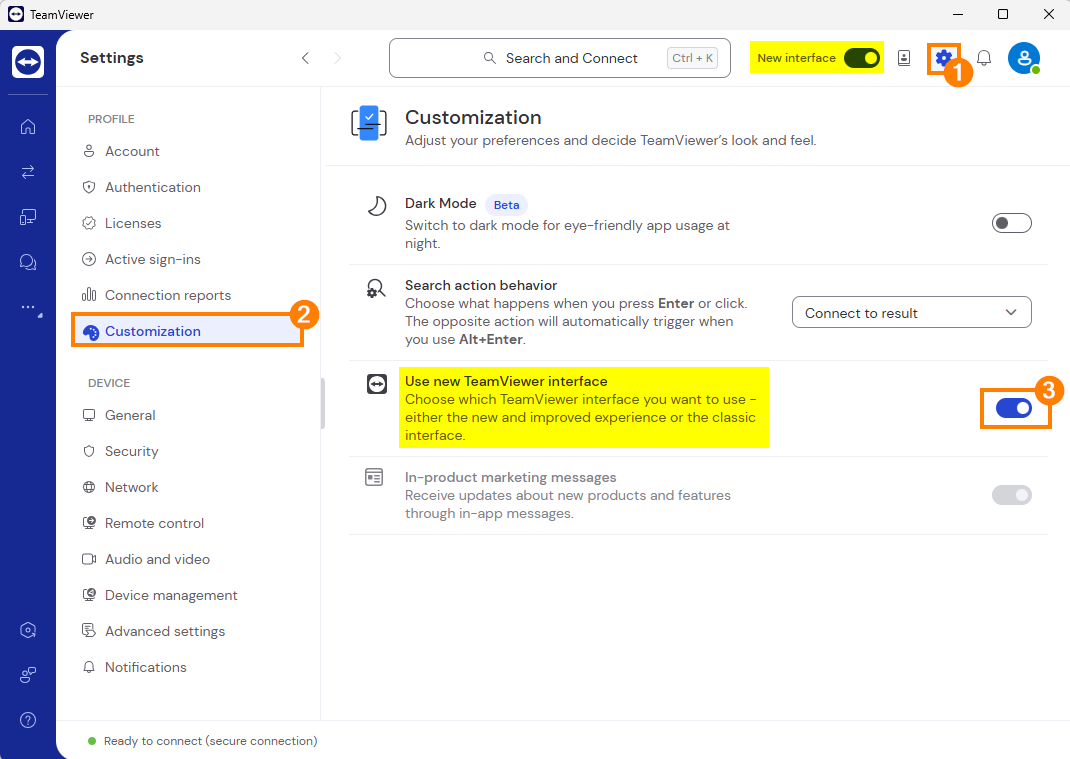Open Settings gear icon in header
Screen dimensions: 1070x759
point(943,58)
